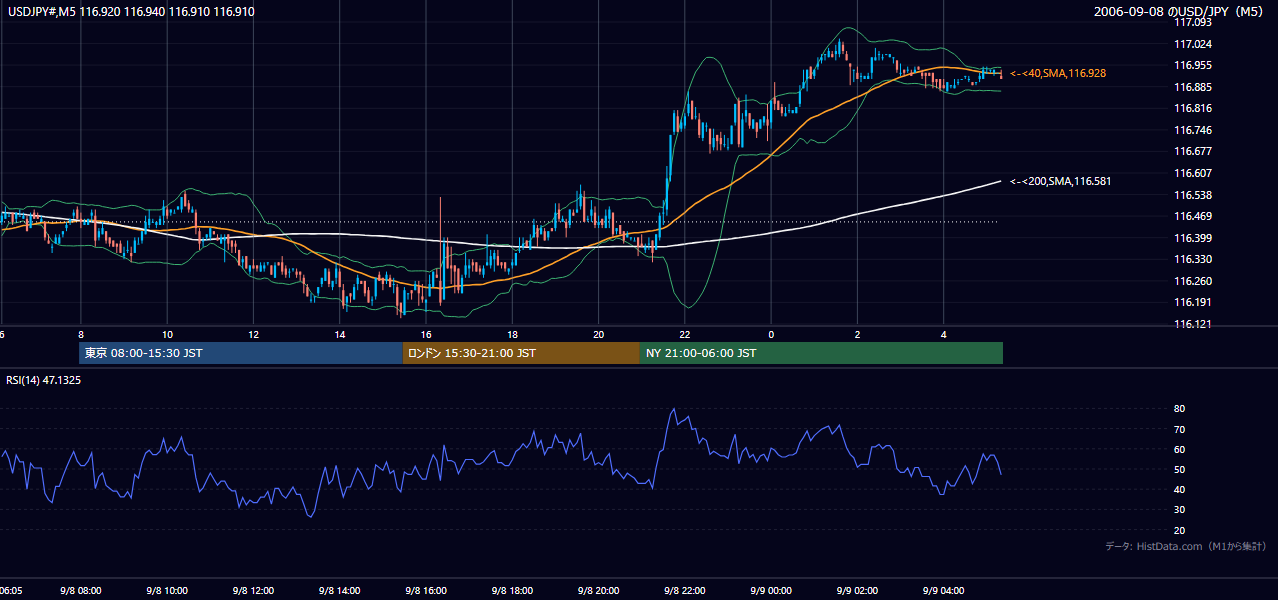
Task: Click the RSI 80 level label
Action: (x=1179, y=409)
